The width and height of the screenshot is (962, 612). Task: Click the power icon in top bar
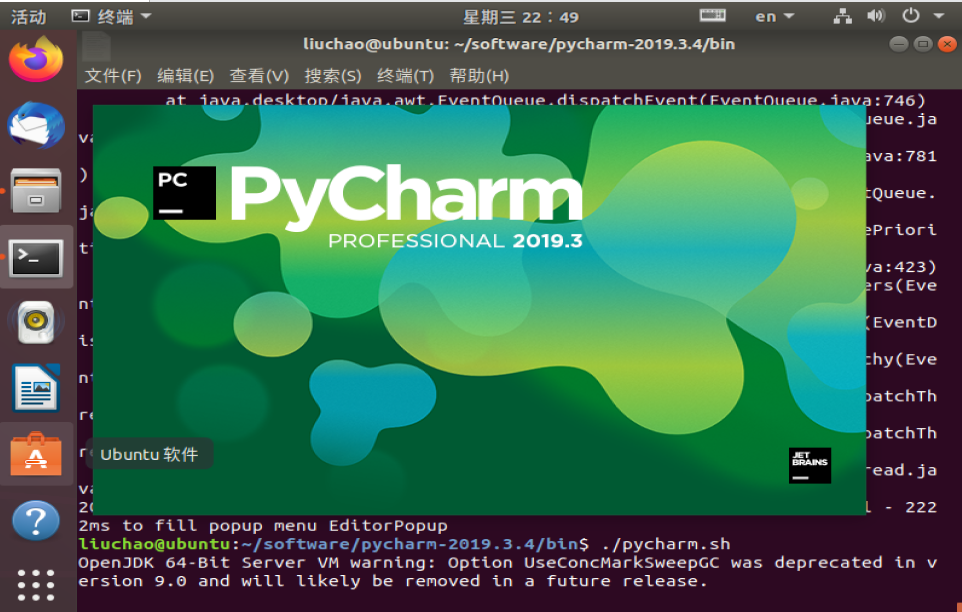click(x=910, y=16)
